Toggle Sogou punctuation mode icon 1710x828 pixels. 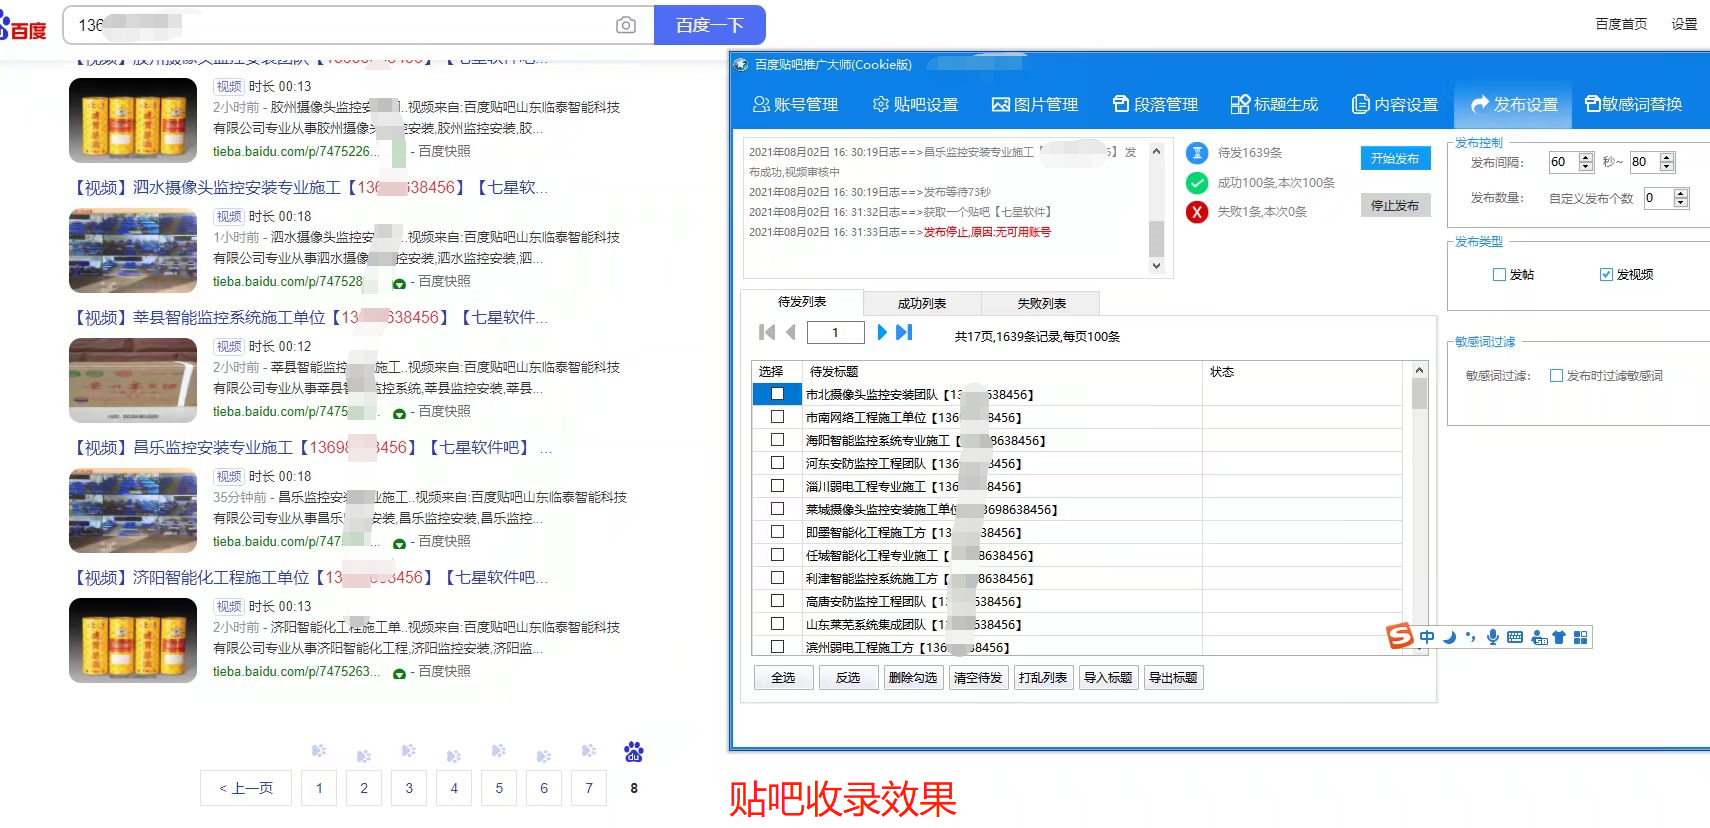click(x=1470, y=637)
